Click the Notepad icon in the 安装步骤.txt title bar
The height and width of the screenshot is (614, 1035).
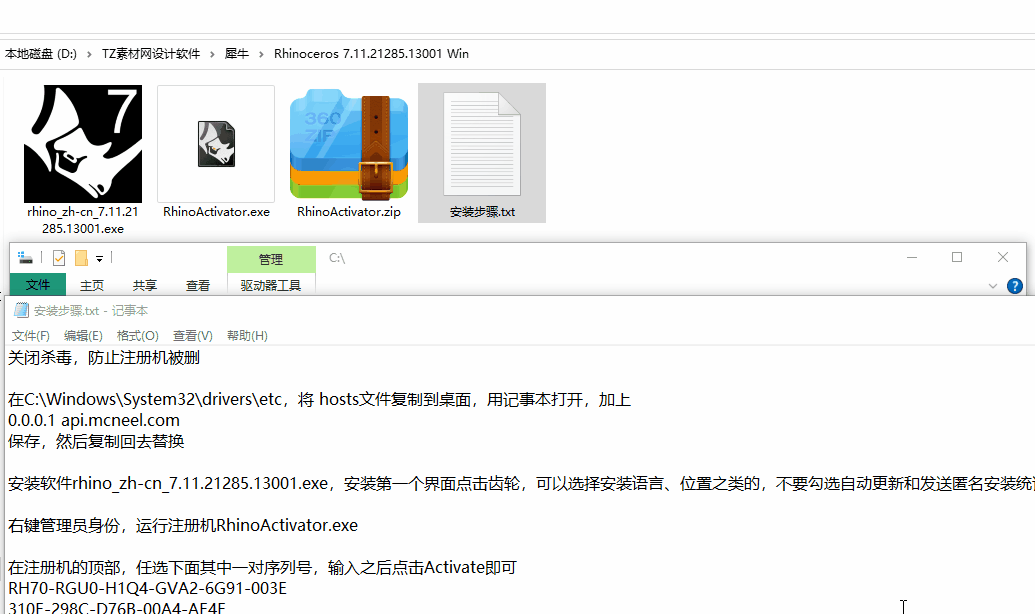22,310
